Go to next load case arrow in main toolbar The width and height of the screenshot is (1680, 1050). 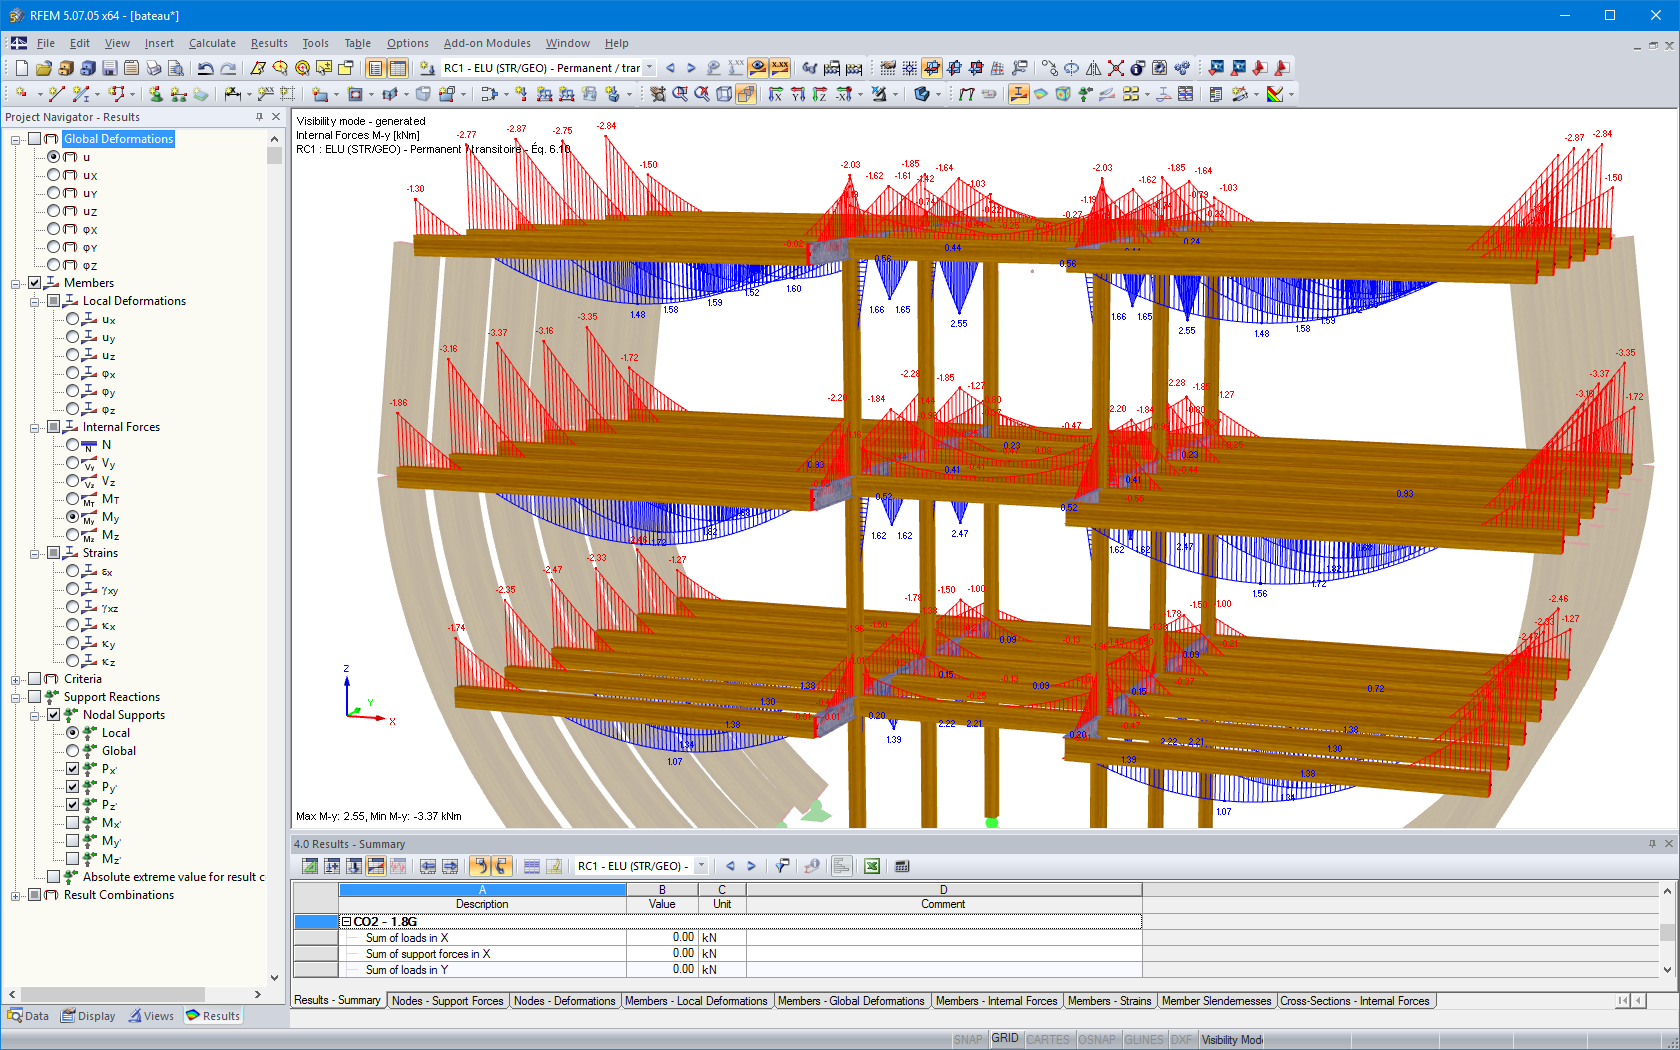click(x=691, y=68)
